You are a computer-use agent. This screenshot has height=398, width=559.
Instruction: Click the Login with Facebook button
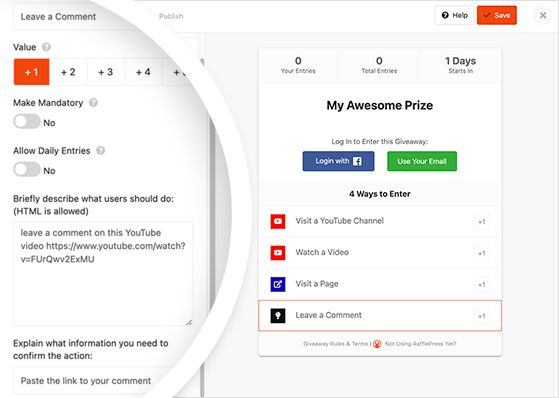(338, 161)
